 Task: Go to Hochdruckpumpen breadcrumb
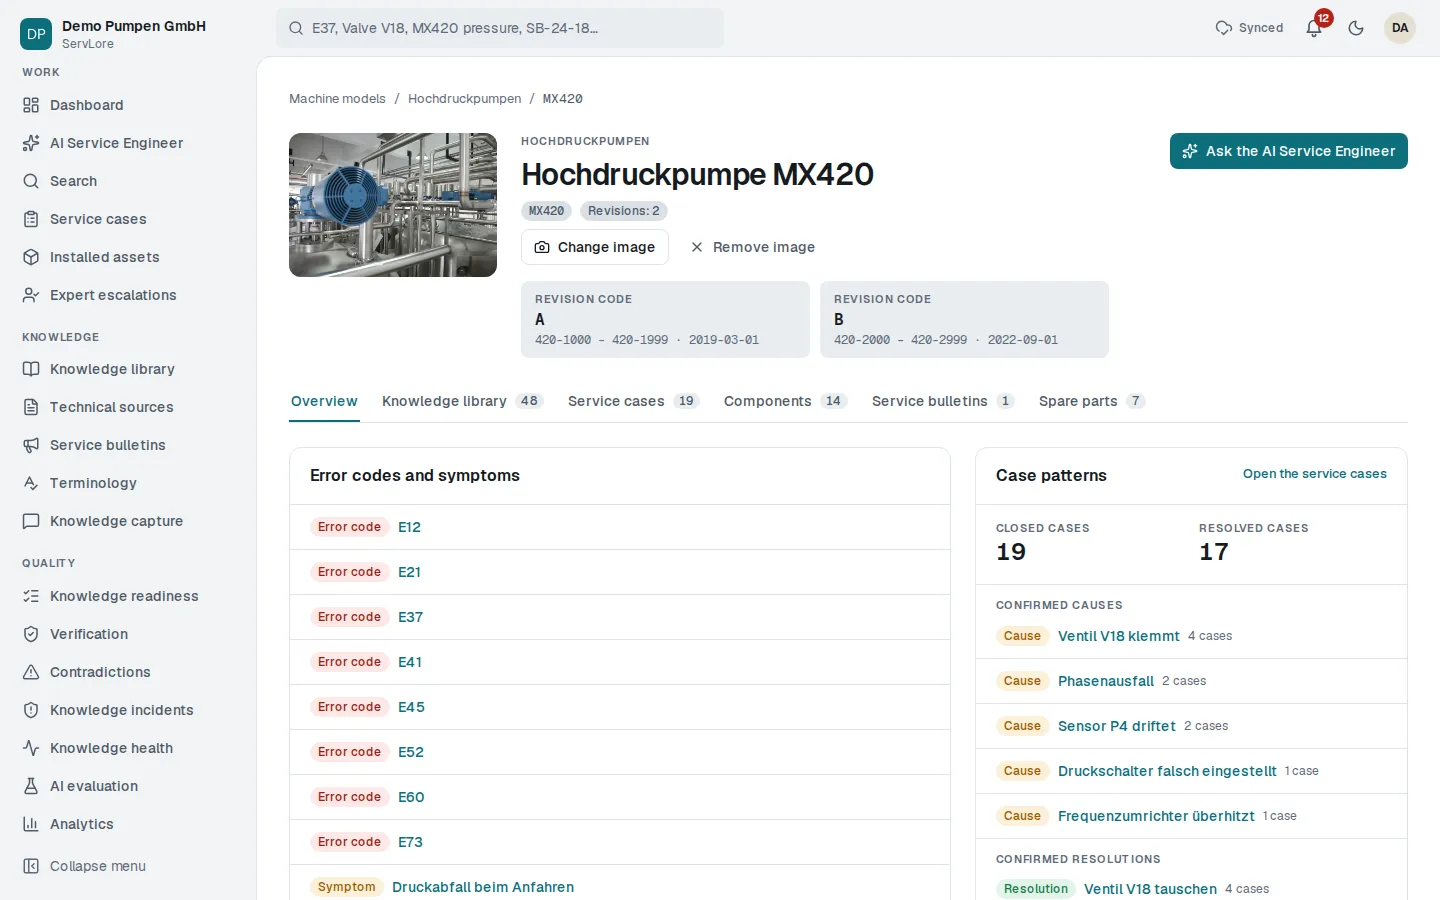pyautogui.click(x=464, y=99)
